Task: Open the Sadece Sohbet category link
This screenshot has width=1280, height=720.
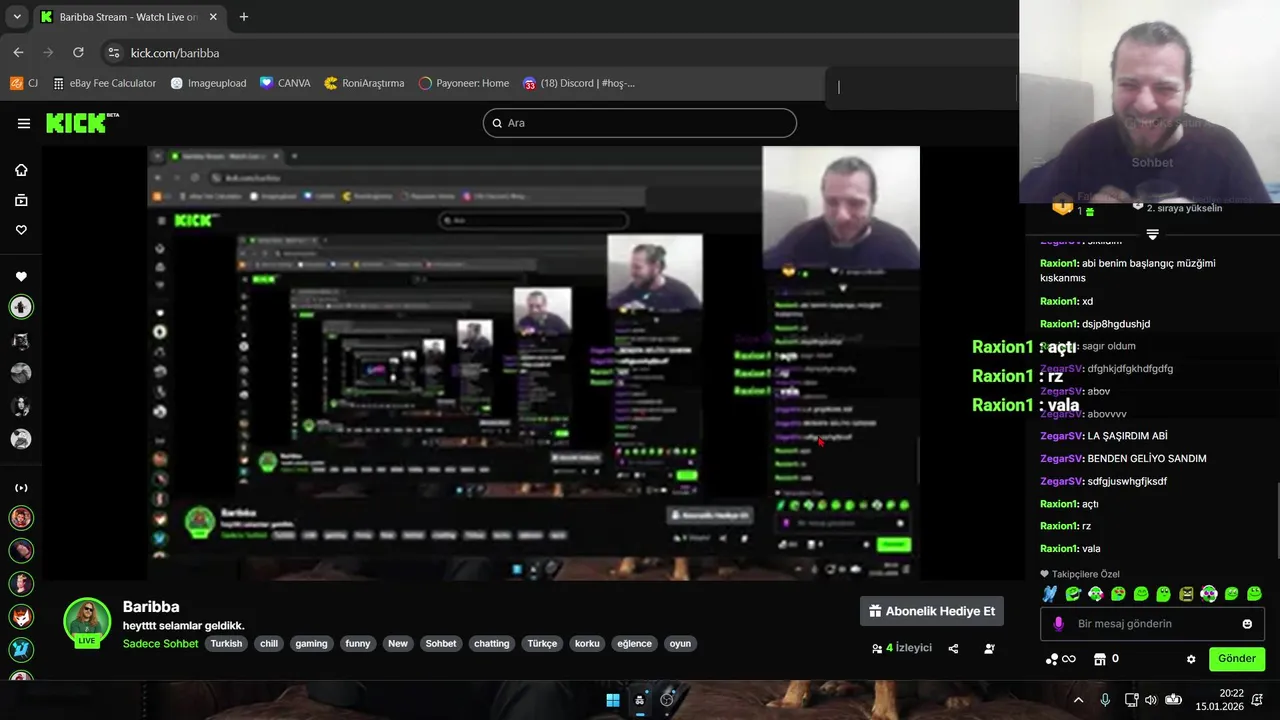Action: [161, 644]
